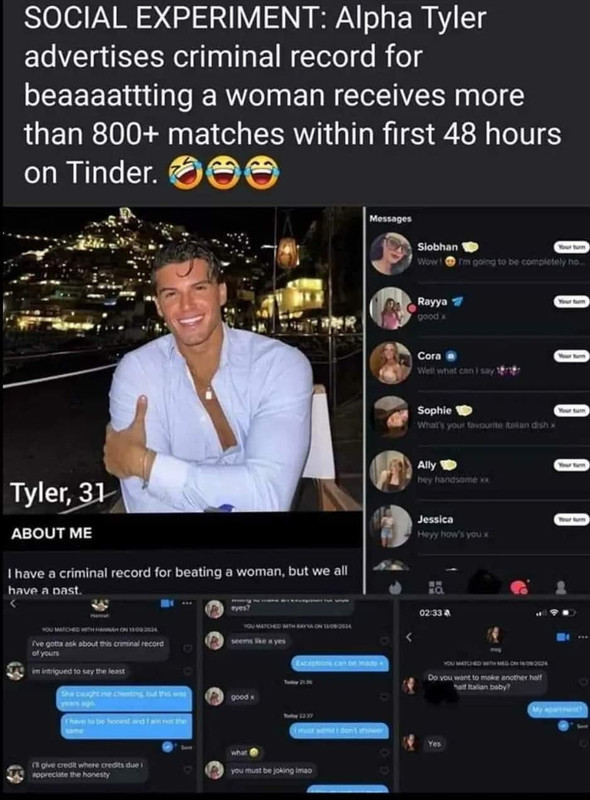
Task: Tap the Tinder flame tab icon
Action: tap(395, 587)
